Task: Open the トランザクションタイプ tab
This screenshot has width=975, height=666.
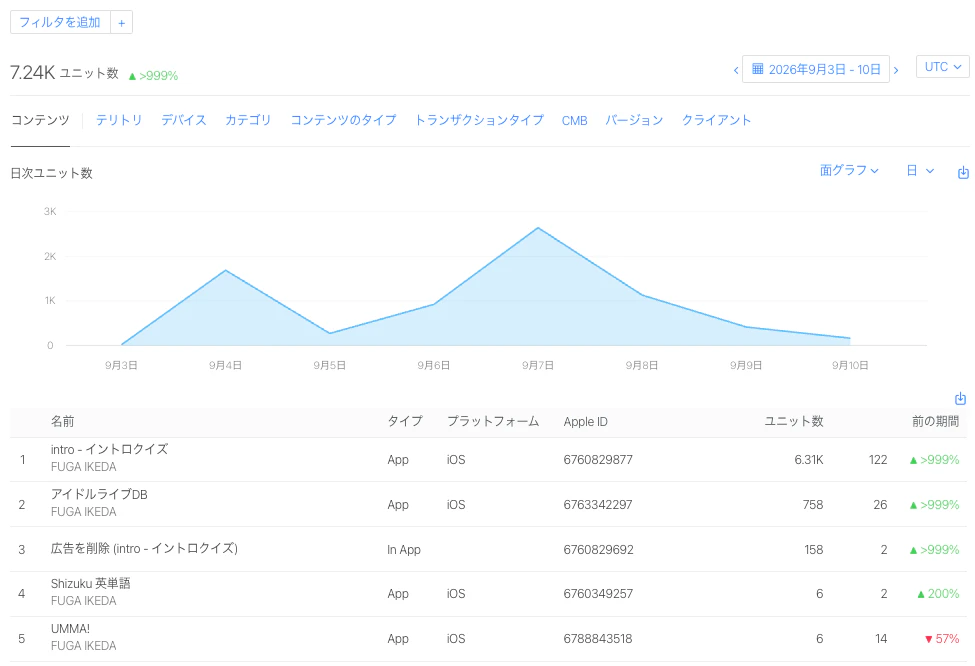Action: 479,120
